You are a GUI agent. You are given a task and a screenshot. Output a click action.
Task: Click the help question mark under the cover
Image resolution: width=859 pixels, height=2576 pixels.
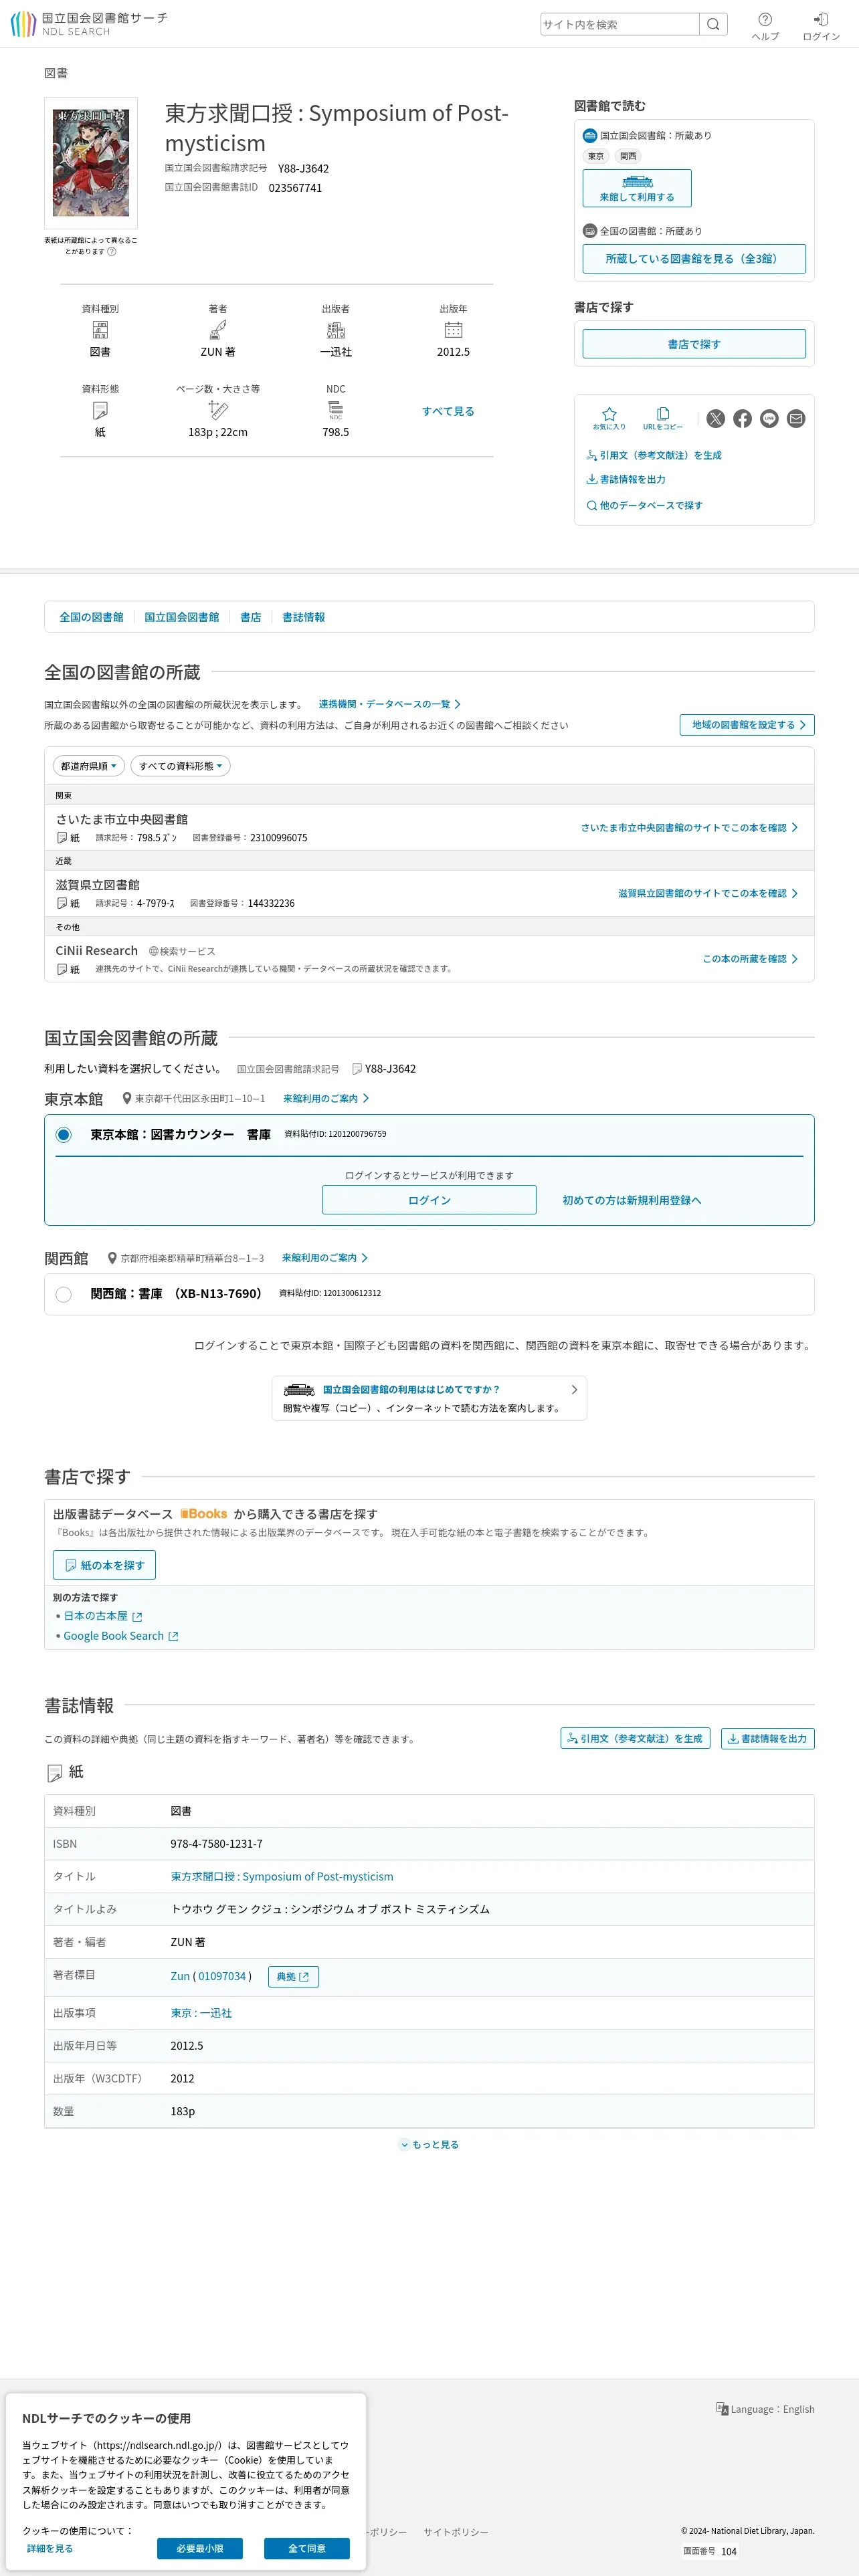pyautogui.click(x=112, y=251)
